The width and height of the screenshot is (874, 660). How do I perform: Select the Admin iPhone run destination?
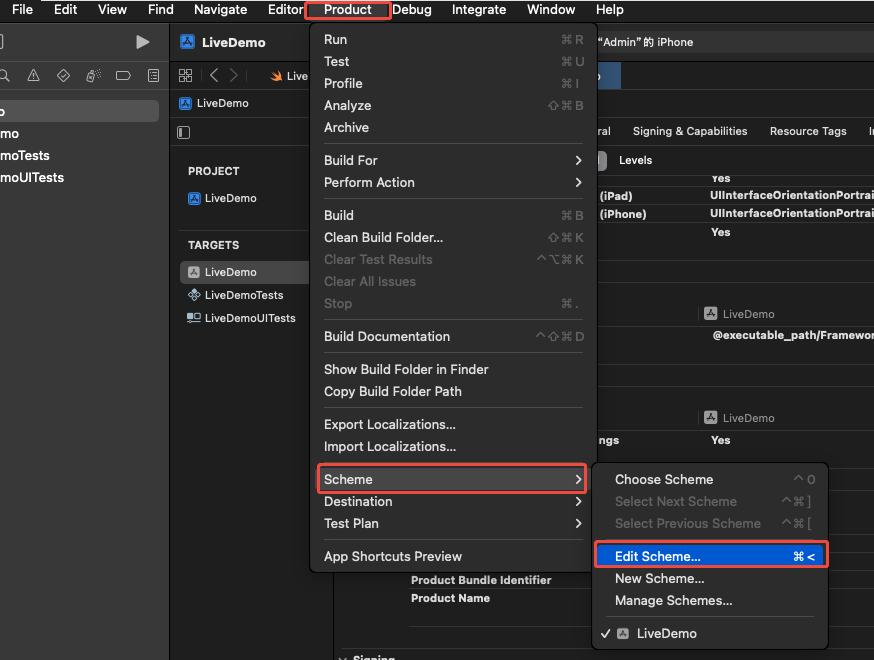click(x=645, y=42)
